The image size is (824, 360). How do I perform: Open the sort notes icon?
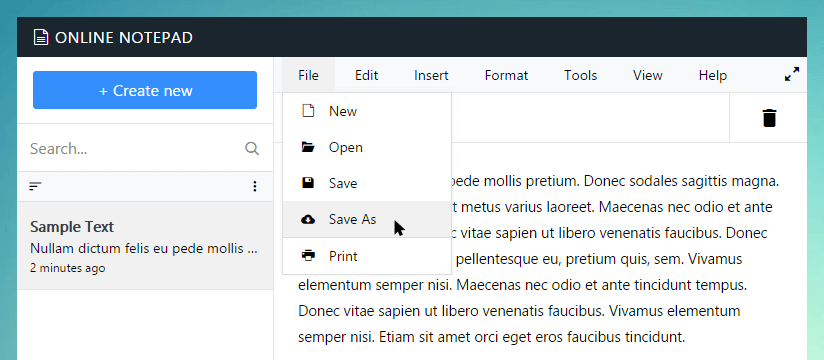35,186
